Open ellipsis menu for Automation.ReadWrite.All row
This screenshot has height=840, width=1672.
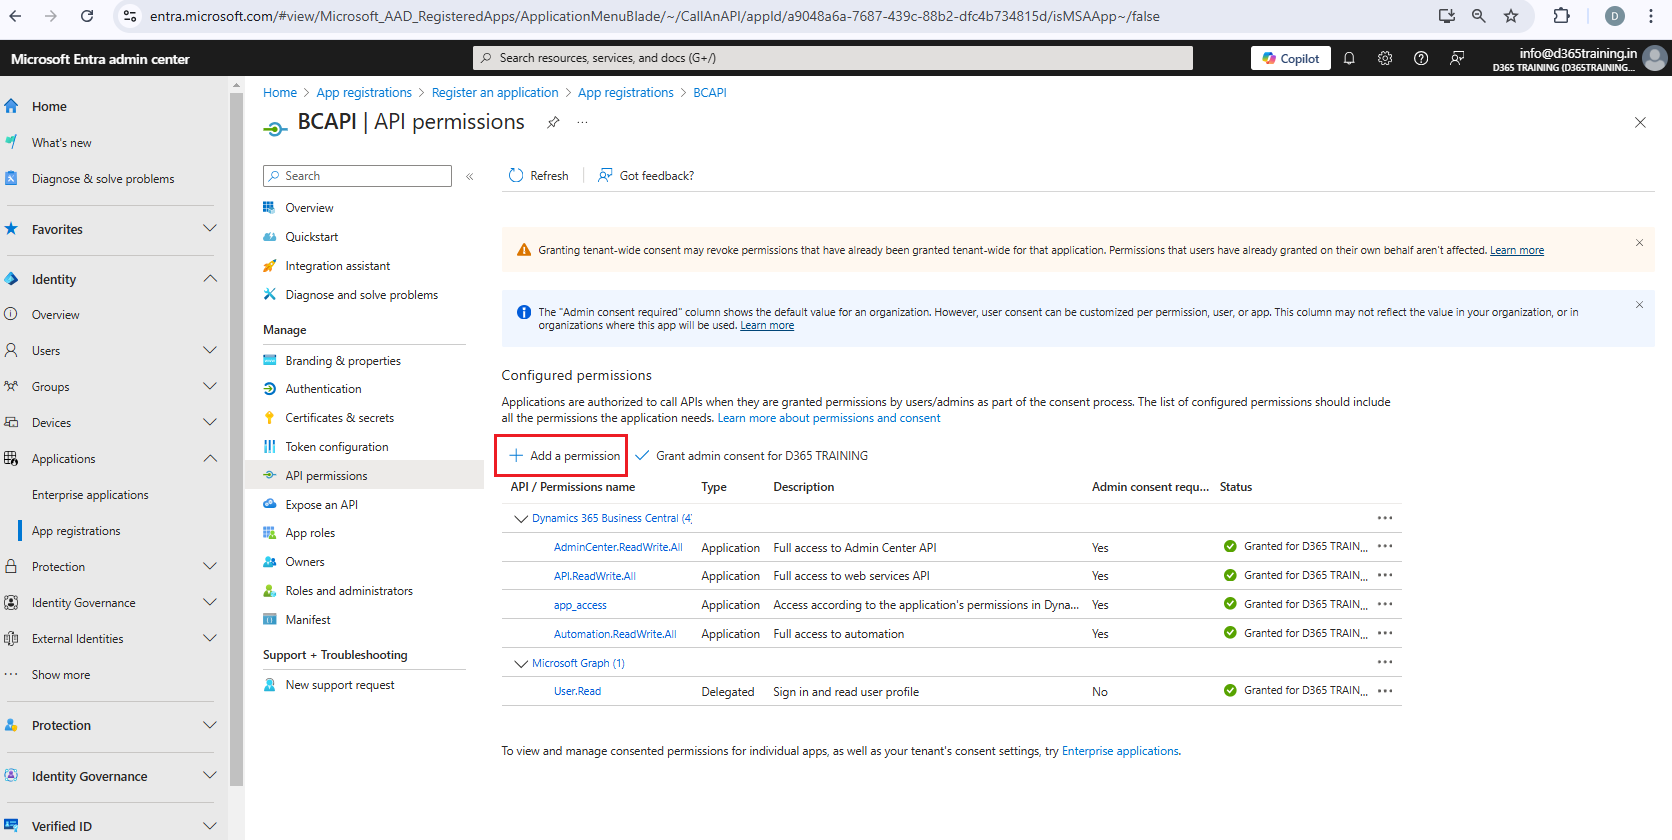point(1385,633)
